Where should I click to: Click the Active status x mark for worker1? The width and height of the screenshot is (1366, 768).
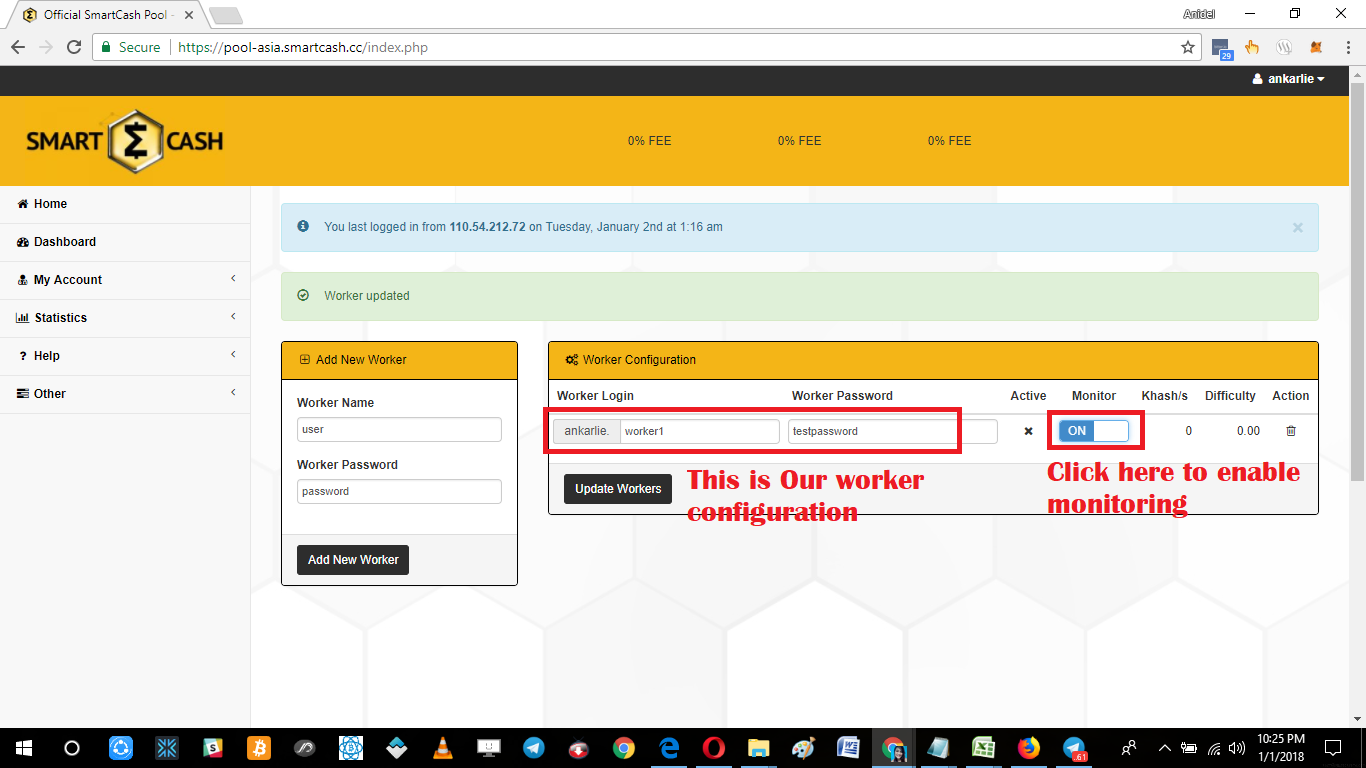[x=1028, y=431]
